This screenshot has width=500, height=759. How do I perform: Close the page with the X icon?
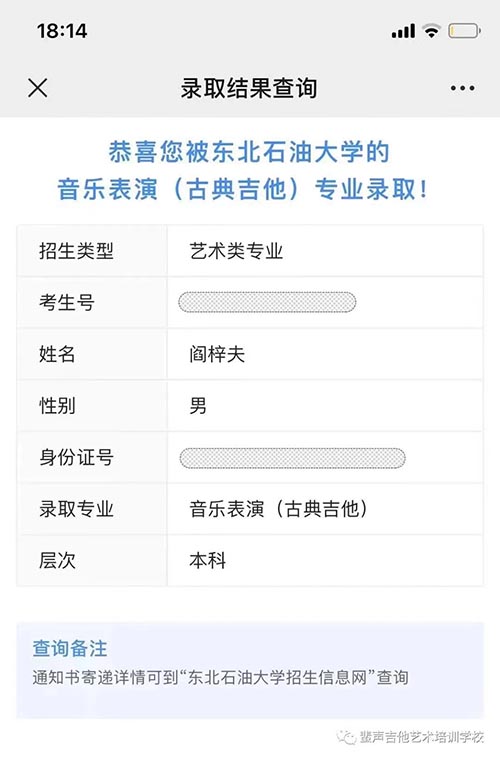point(38,88)
